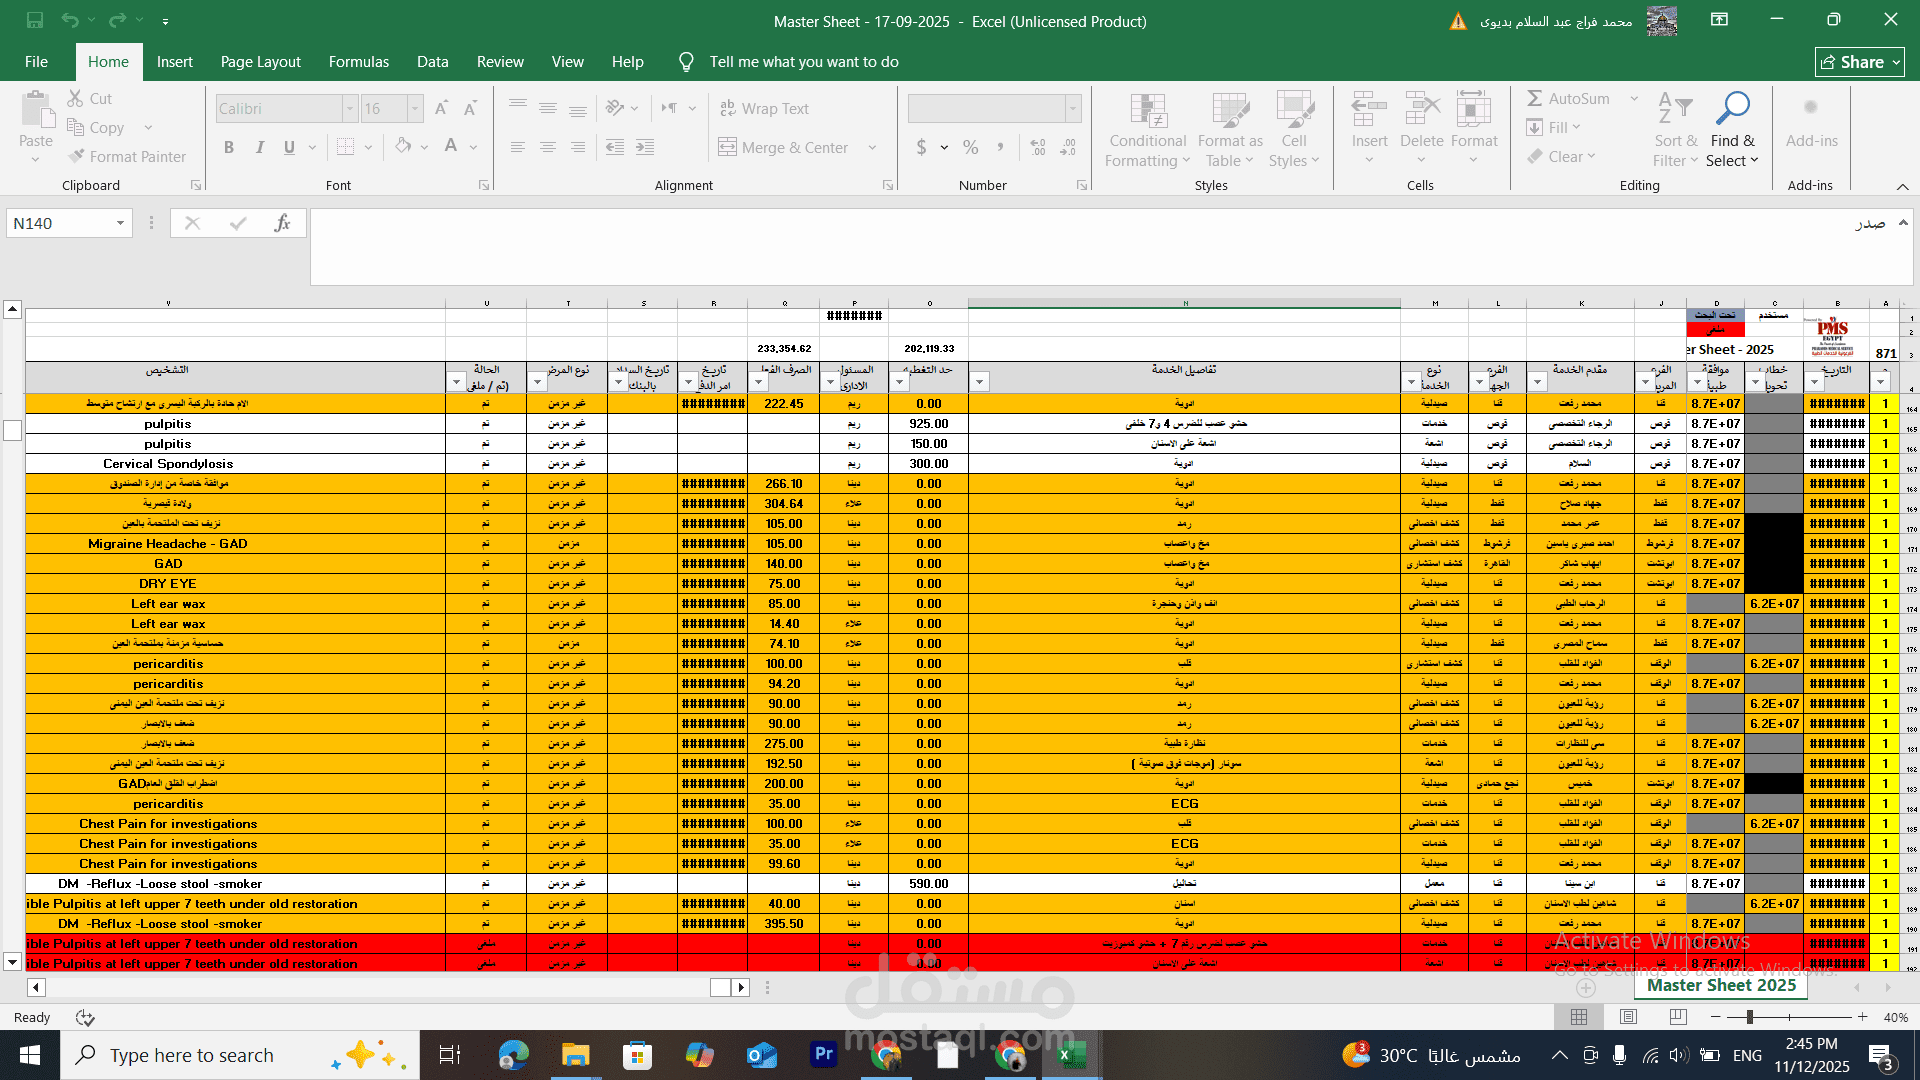Click the horizontal scrollbar left arrow
This screenshot has width=1920, height=1080.
click(36, 987)
